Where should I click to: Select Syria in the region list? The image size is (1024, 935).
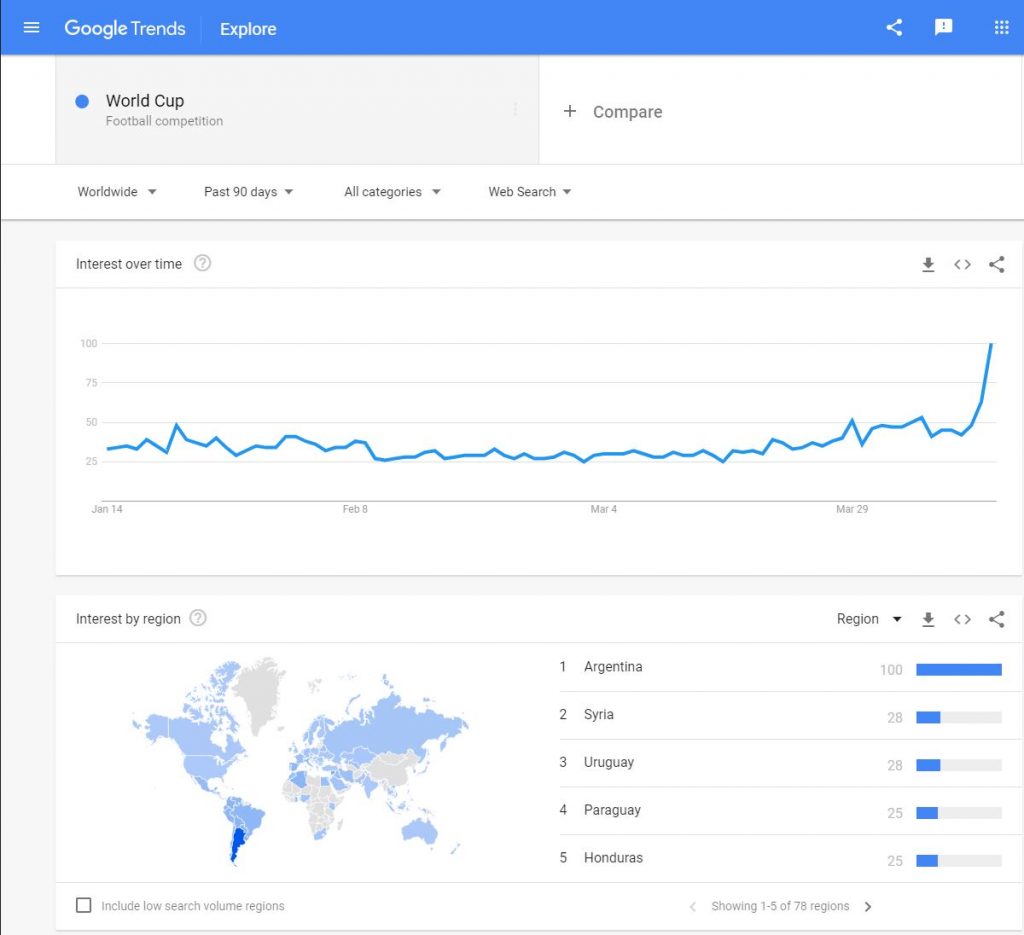(x=599, y=714)
